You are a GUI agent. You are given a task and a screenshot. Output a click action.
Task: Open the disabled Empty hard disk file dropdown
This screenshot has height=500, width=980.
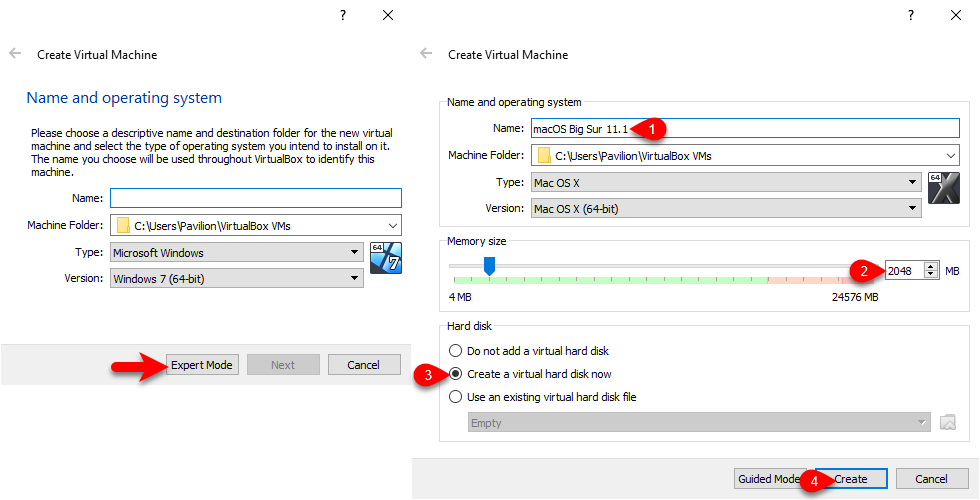(x=699, y=423)
